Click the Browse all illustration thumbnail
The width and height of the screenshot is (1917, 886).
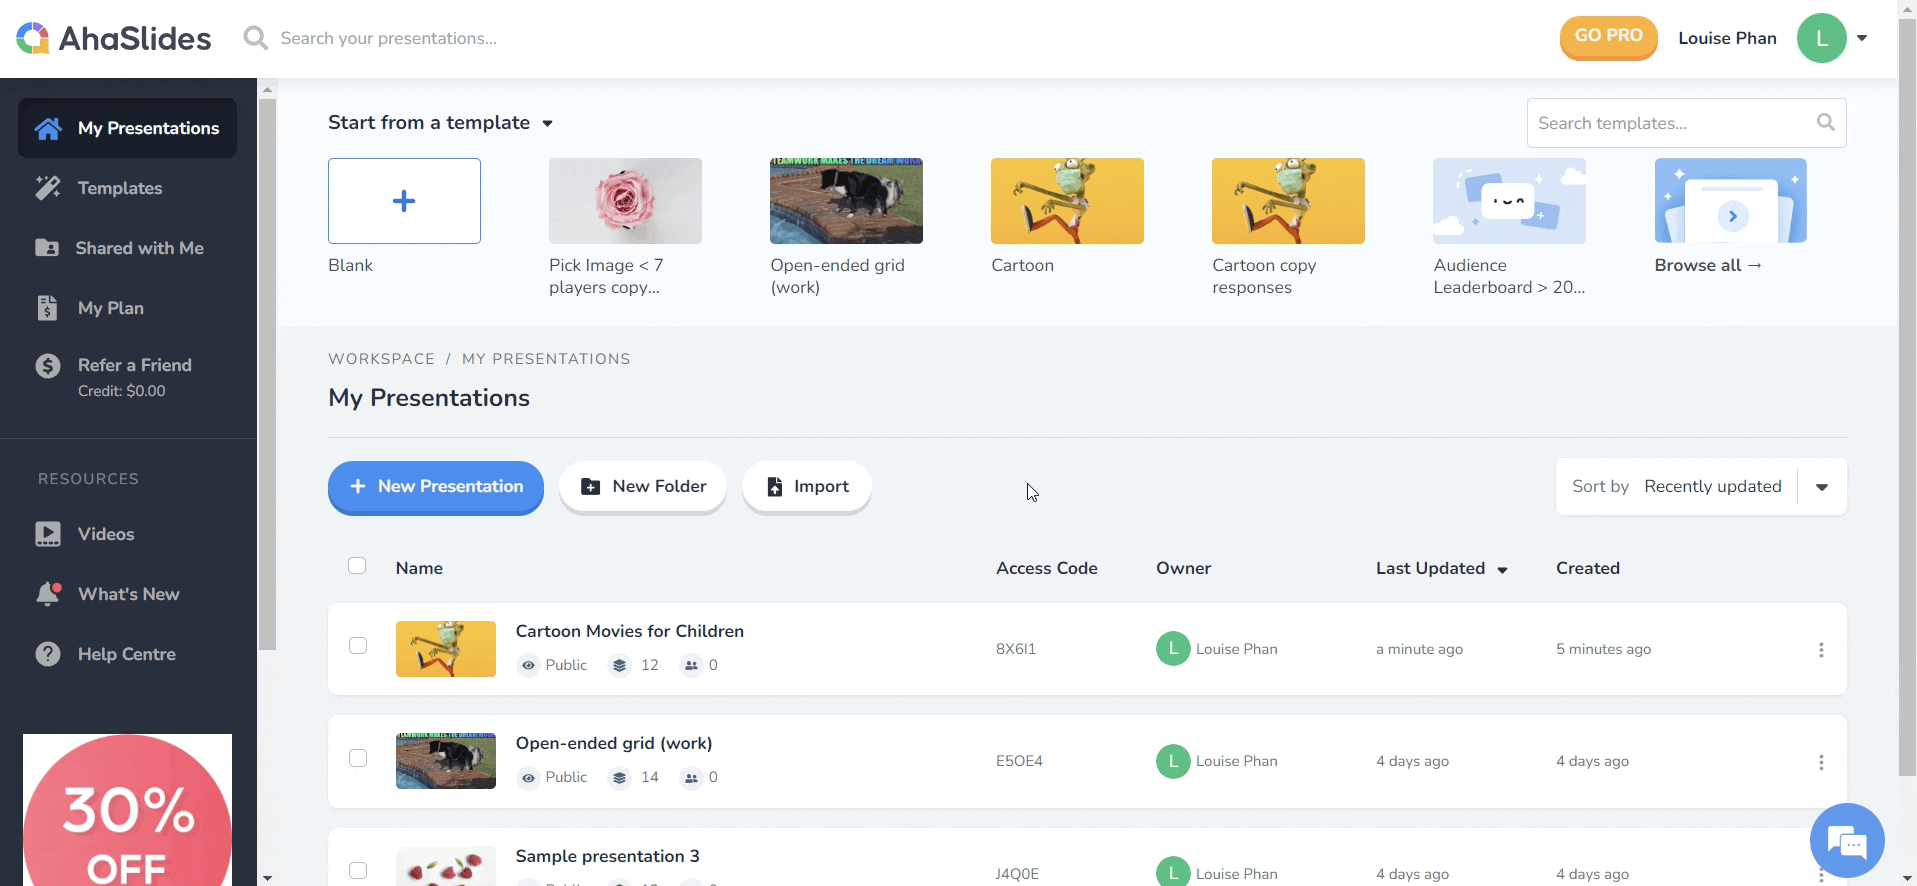click(1730, 200)
